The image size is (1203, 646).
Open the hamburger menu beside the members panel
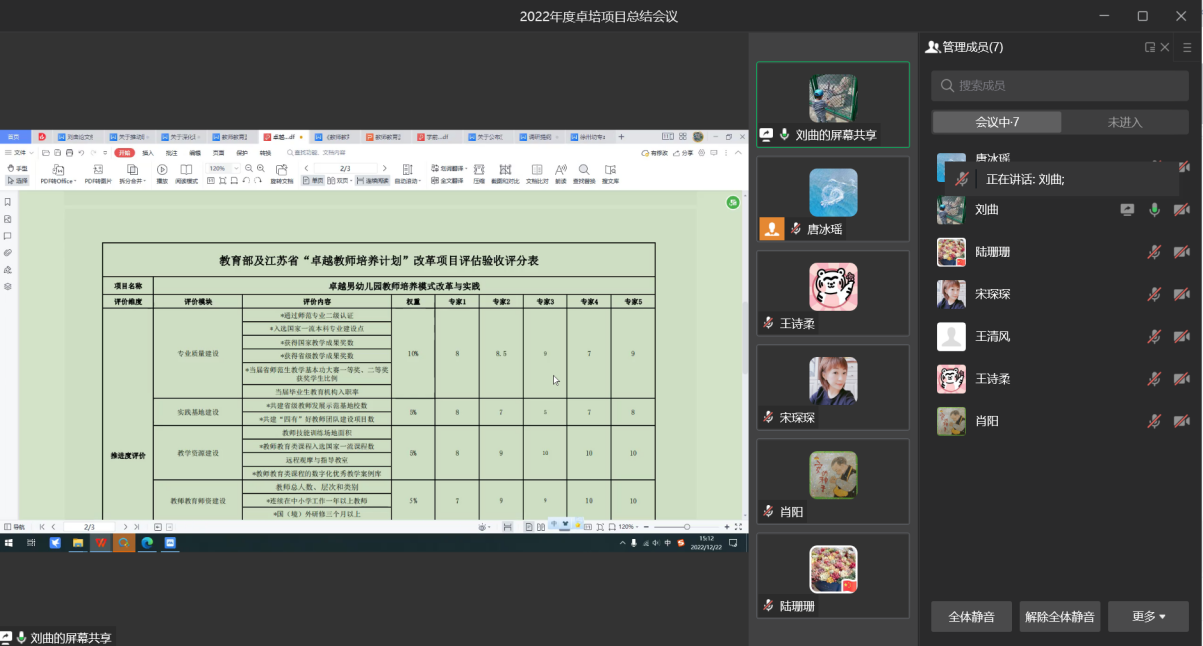pos(1186,47)
